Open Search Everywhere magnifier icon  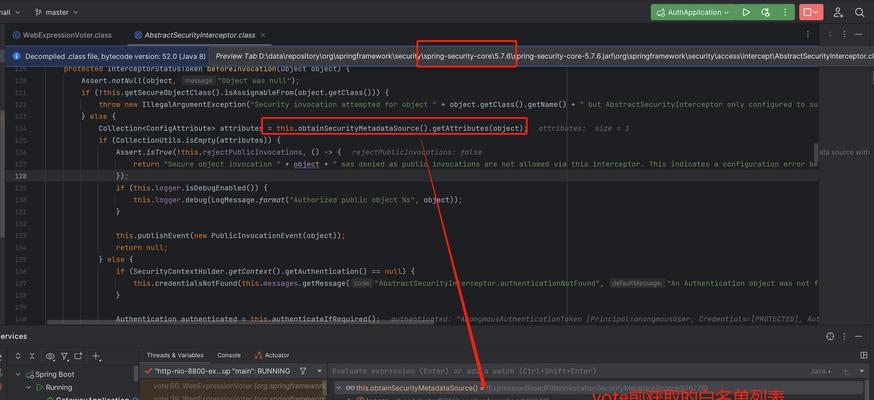tap(859, 12)
